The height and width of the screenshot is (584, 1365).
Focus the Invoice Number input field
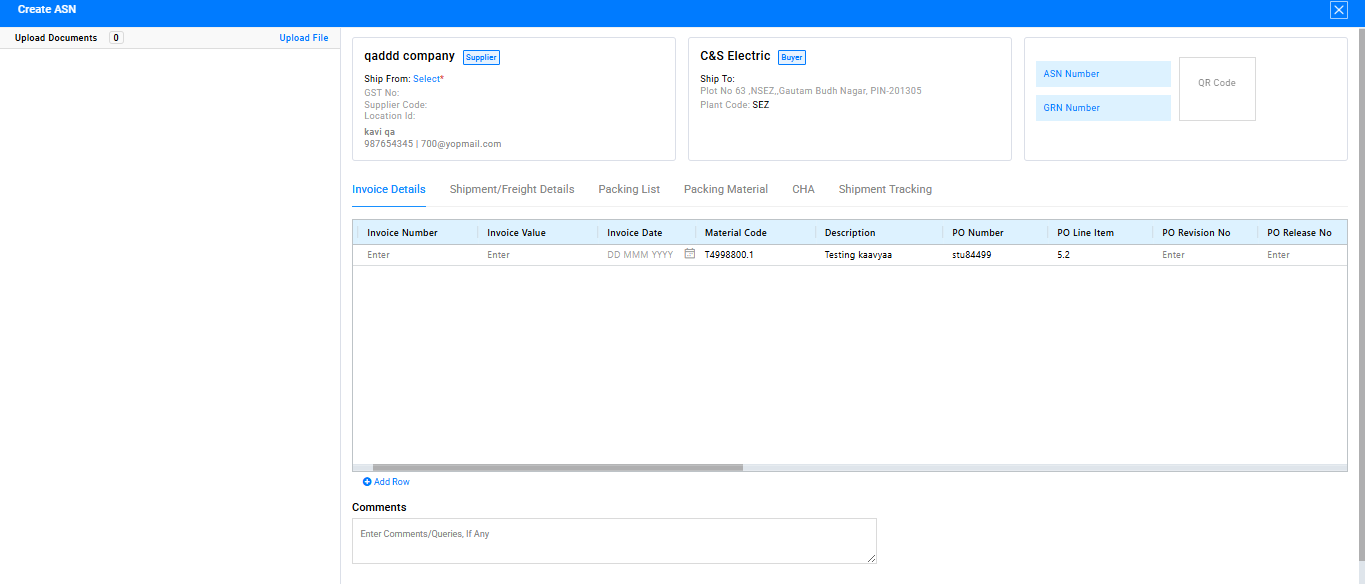point(415,255)
